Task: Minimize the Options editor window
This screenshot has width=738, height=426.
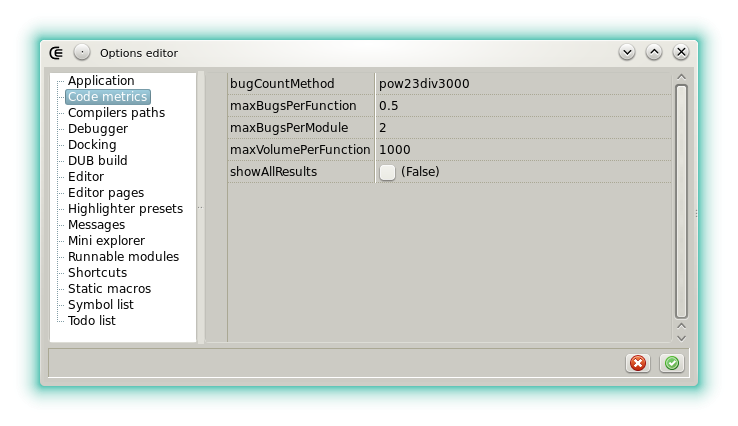Action: 627,52
